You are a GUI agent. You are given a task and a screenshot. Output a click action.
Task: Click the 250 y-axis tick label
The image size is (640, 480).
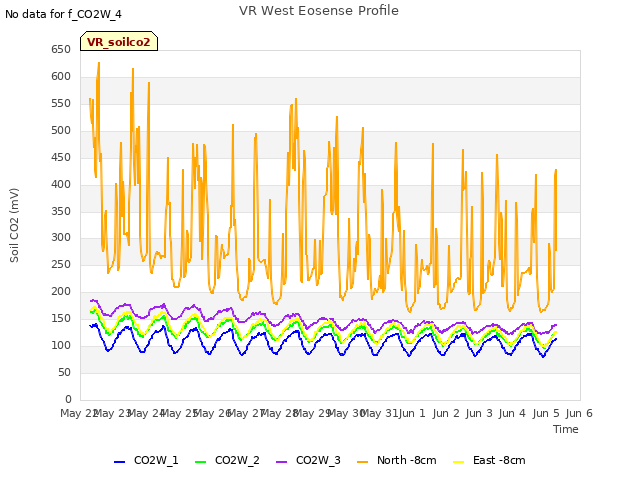click(x=61, y=264)
